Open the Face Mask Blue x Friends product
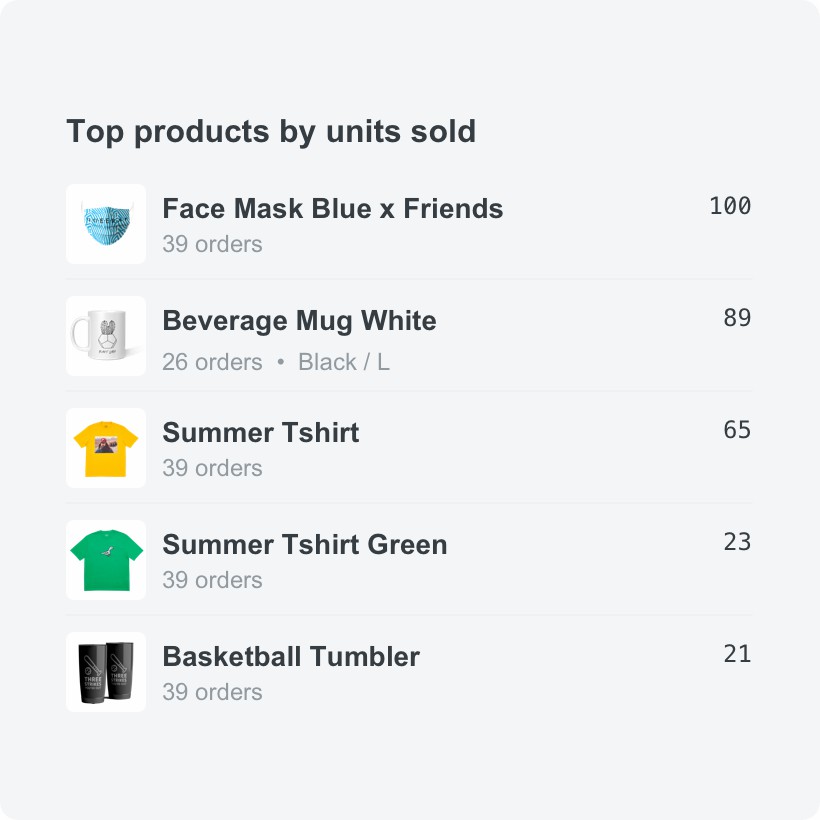 [332, 209]
